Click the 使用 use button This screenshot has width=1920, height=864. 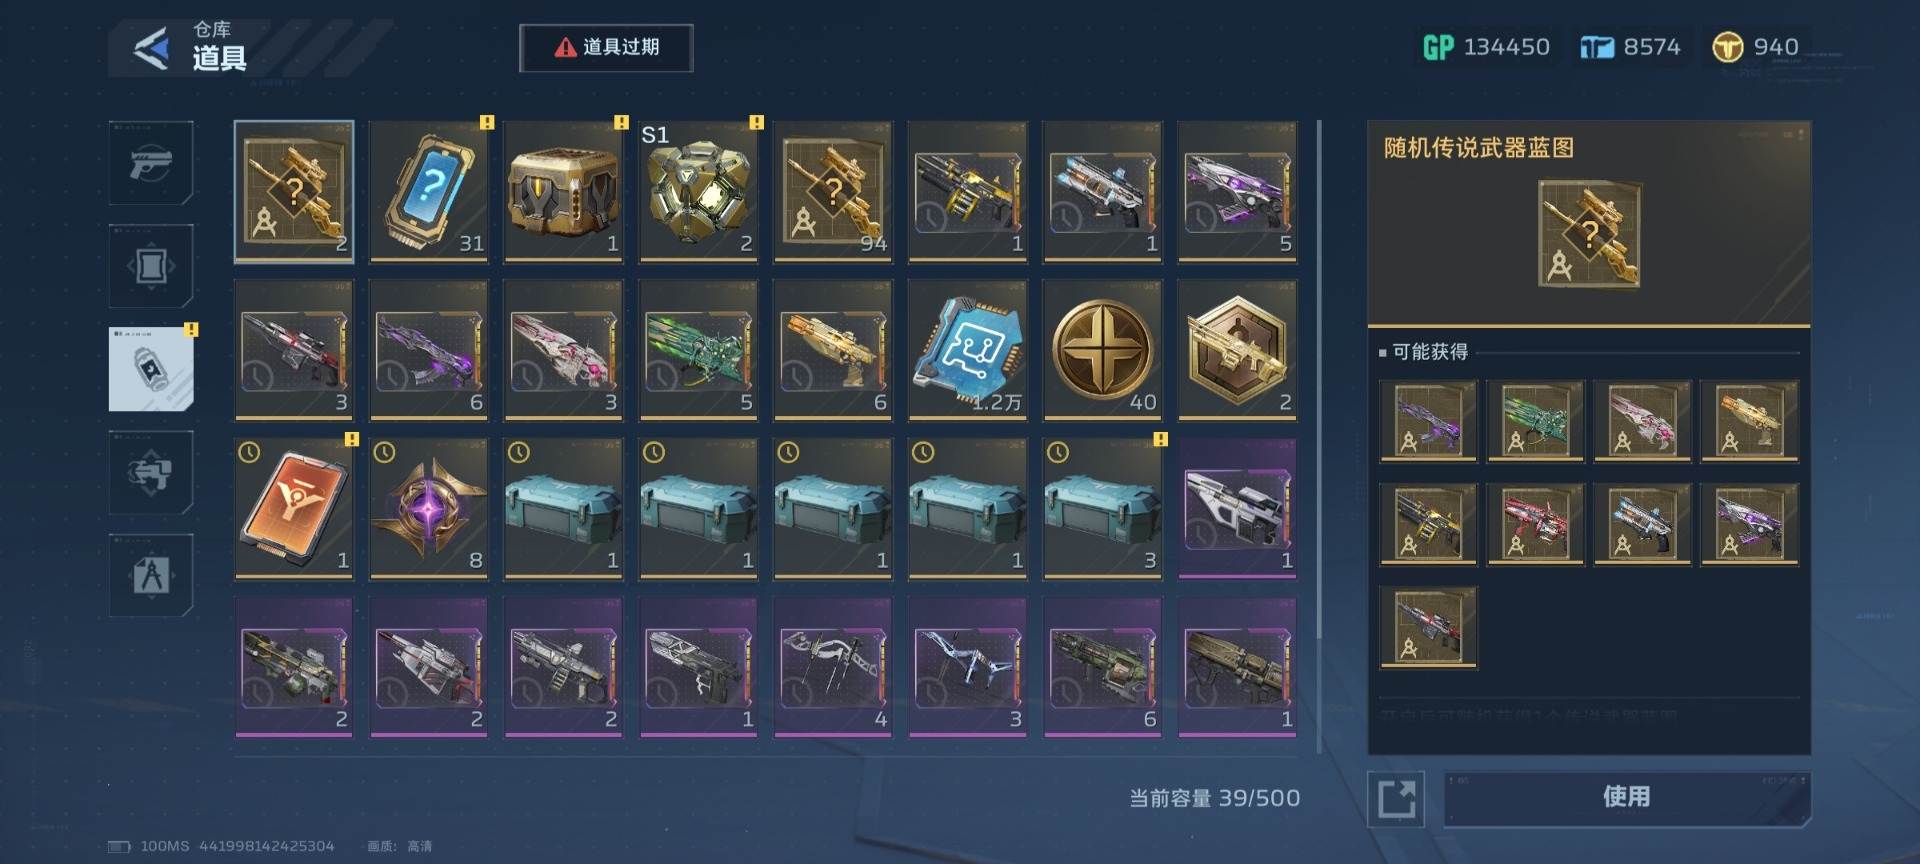(x=1627, y=798)
